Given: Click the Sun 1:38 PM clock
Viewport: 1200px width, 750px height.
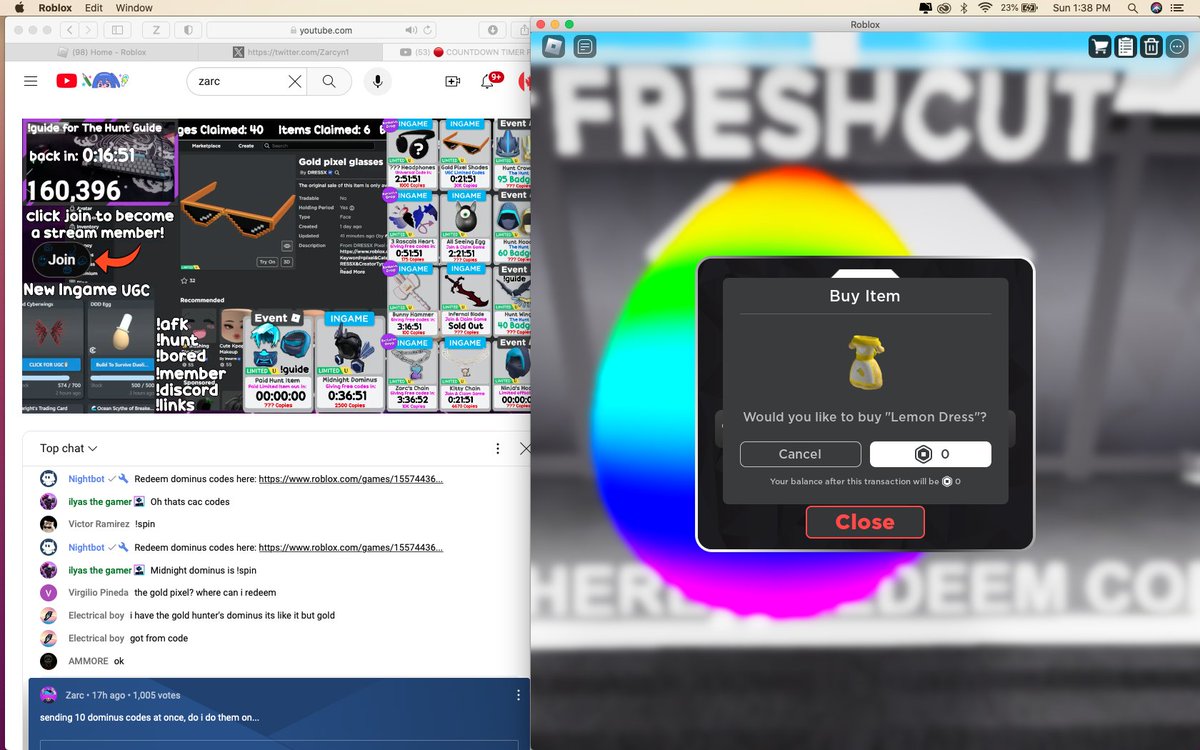Looking at the screenshot, I should tap(1083, 7).
